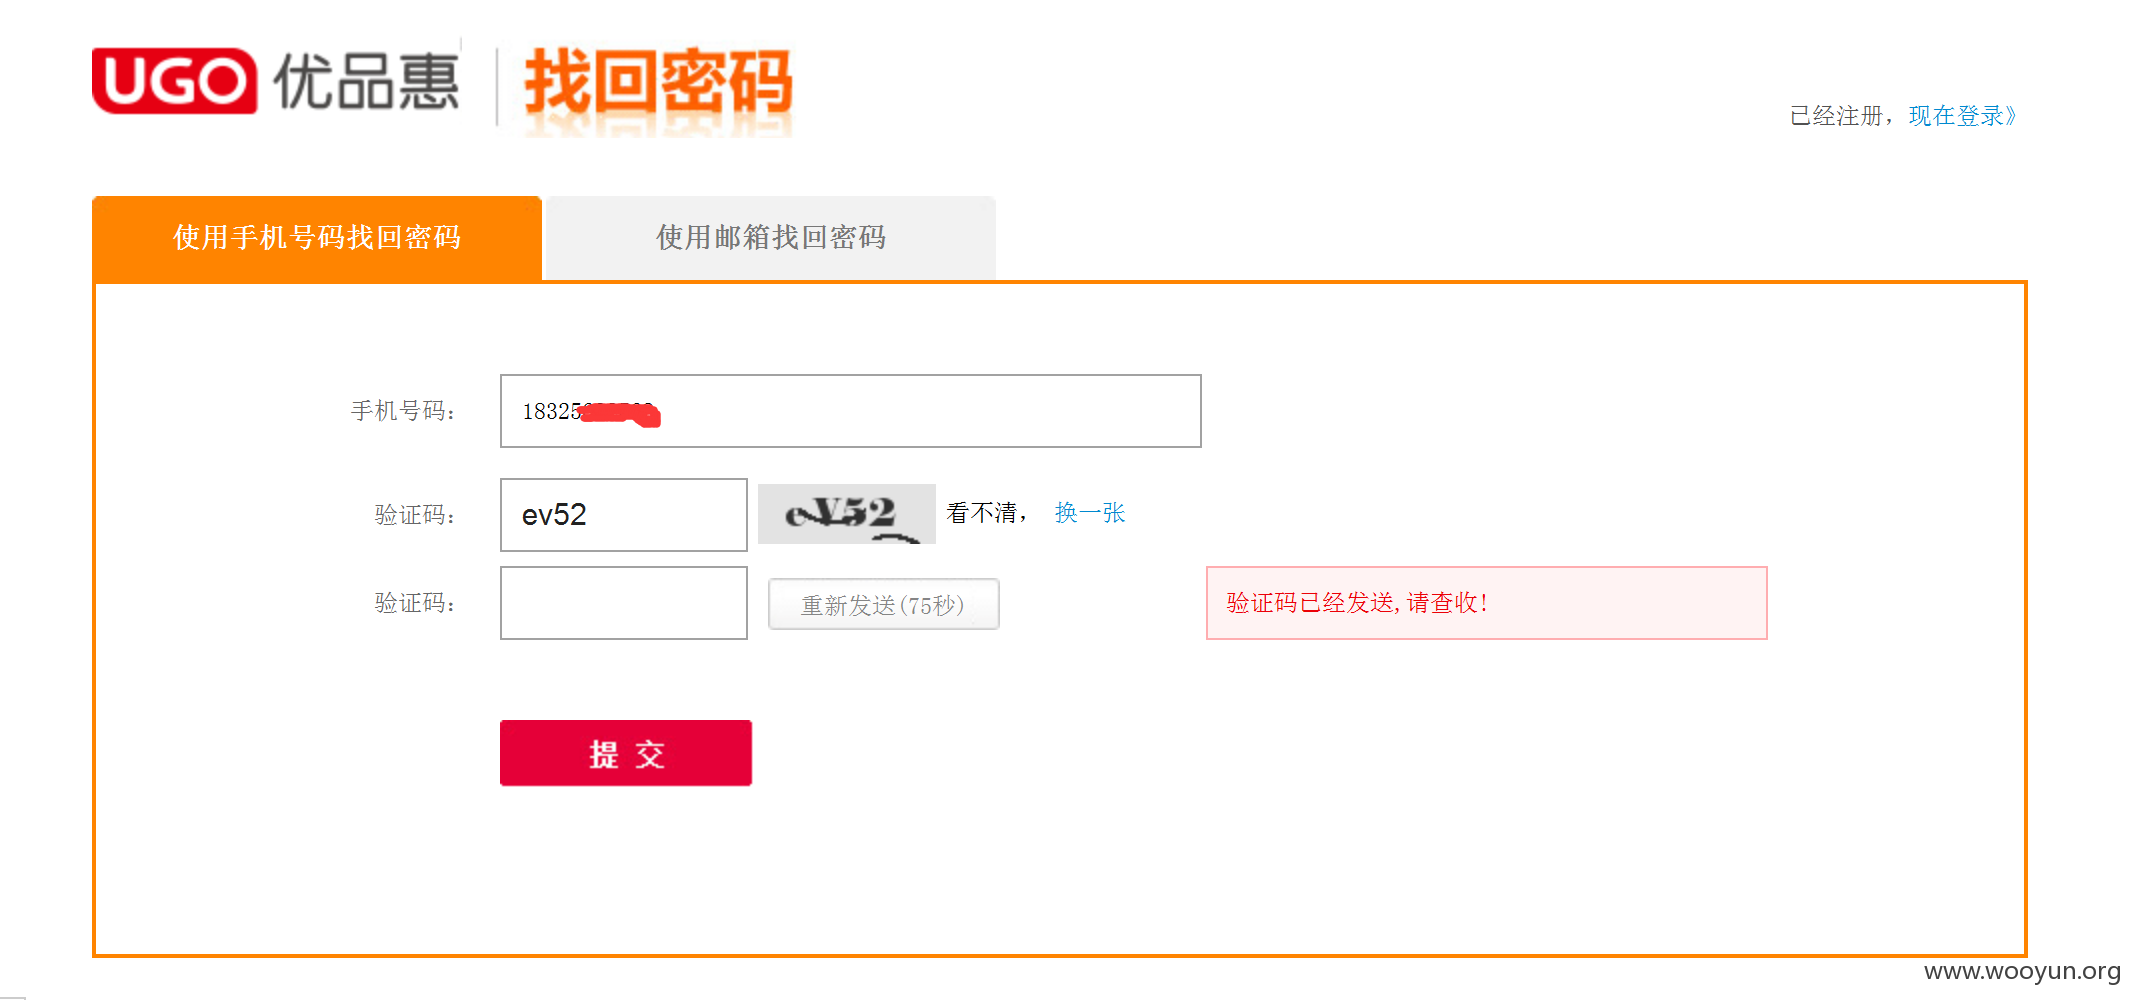Submit the form with 提交 button

(x=626, y=753)
